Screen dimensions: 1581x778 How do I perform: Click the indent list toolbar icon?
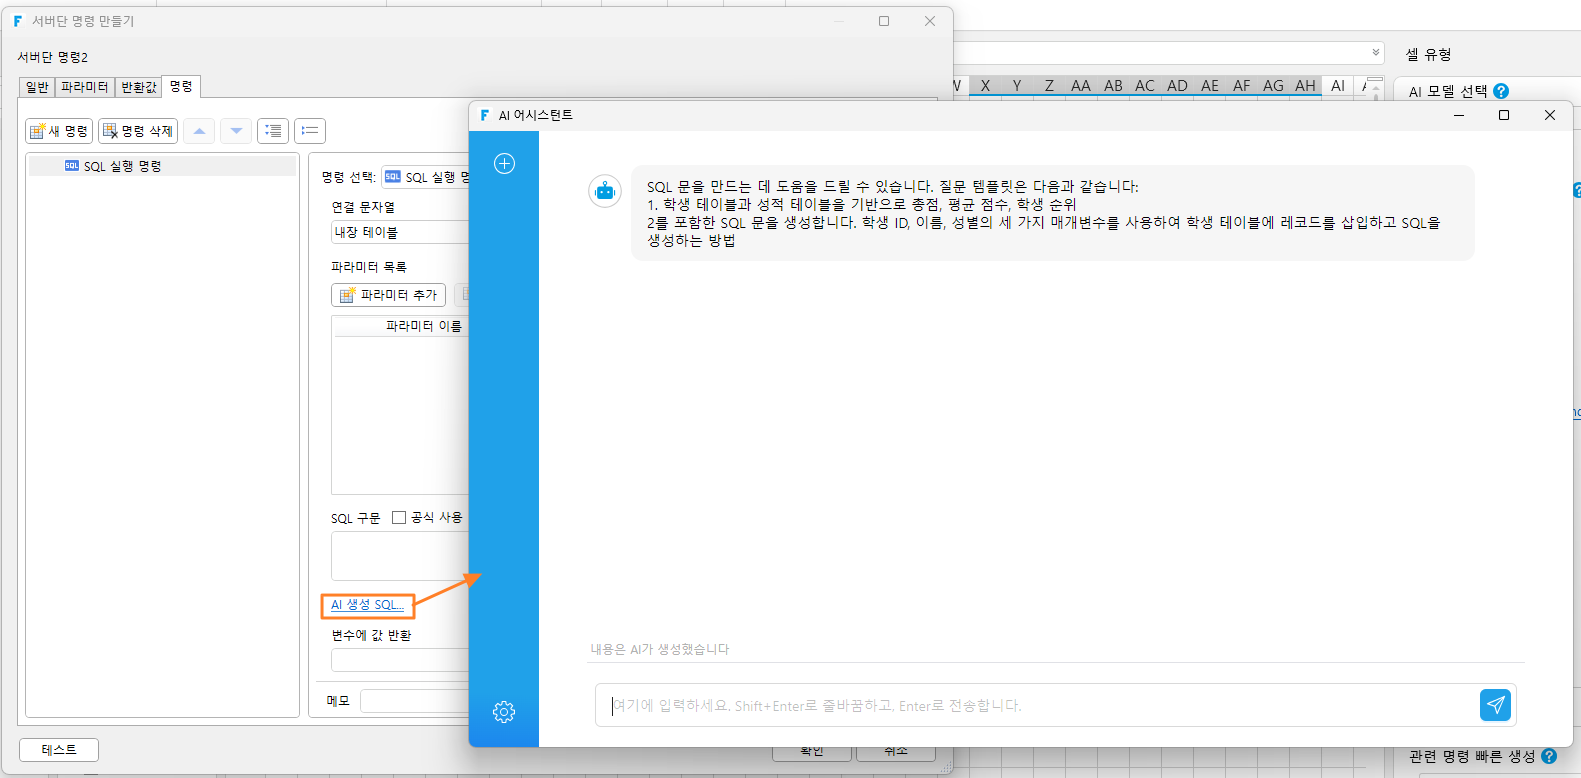tap(273, 131)
